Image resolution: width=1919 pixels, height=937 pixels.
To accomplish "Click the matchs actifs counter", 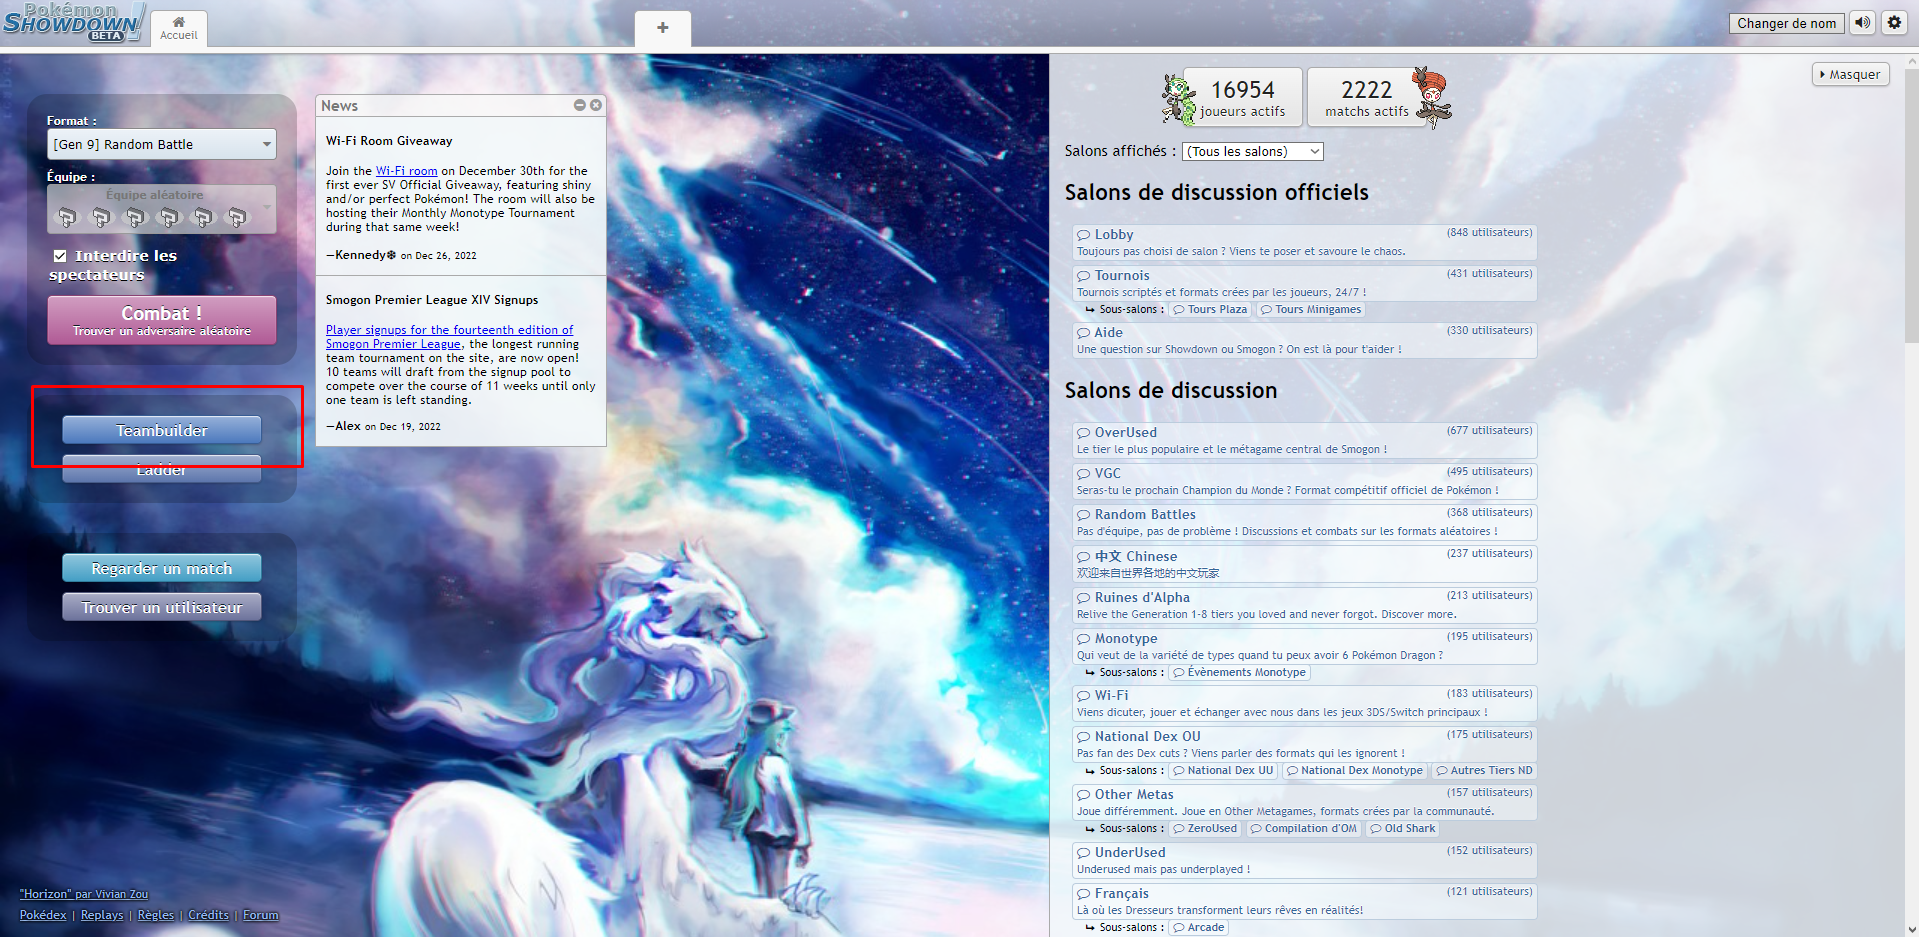I will [1367, 98].
